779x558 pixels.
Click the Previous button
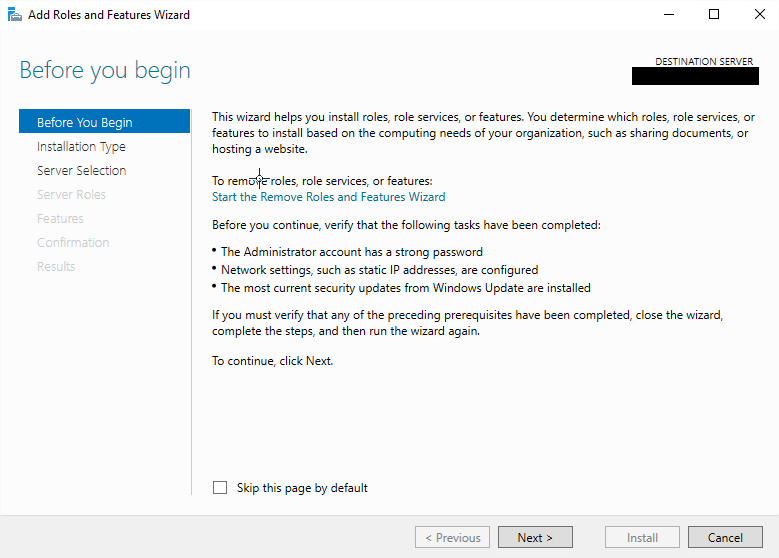click(x=452, y=537)
